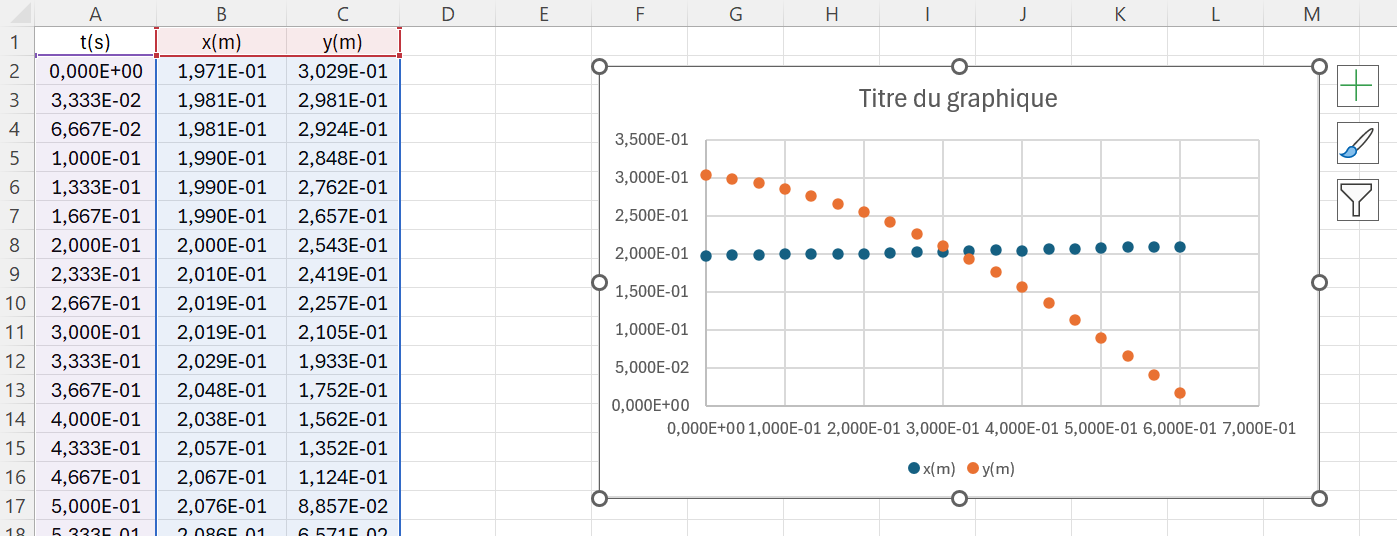Image resolution: width=1397 pixels, height=536 pixels.
Task: Click cell with value 2,257E-01
Action: [343, 303]
